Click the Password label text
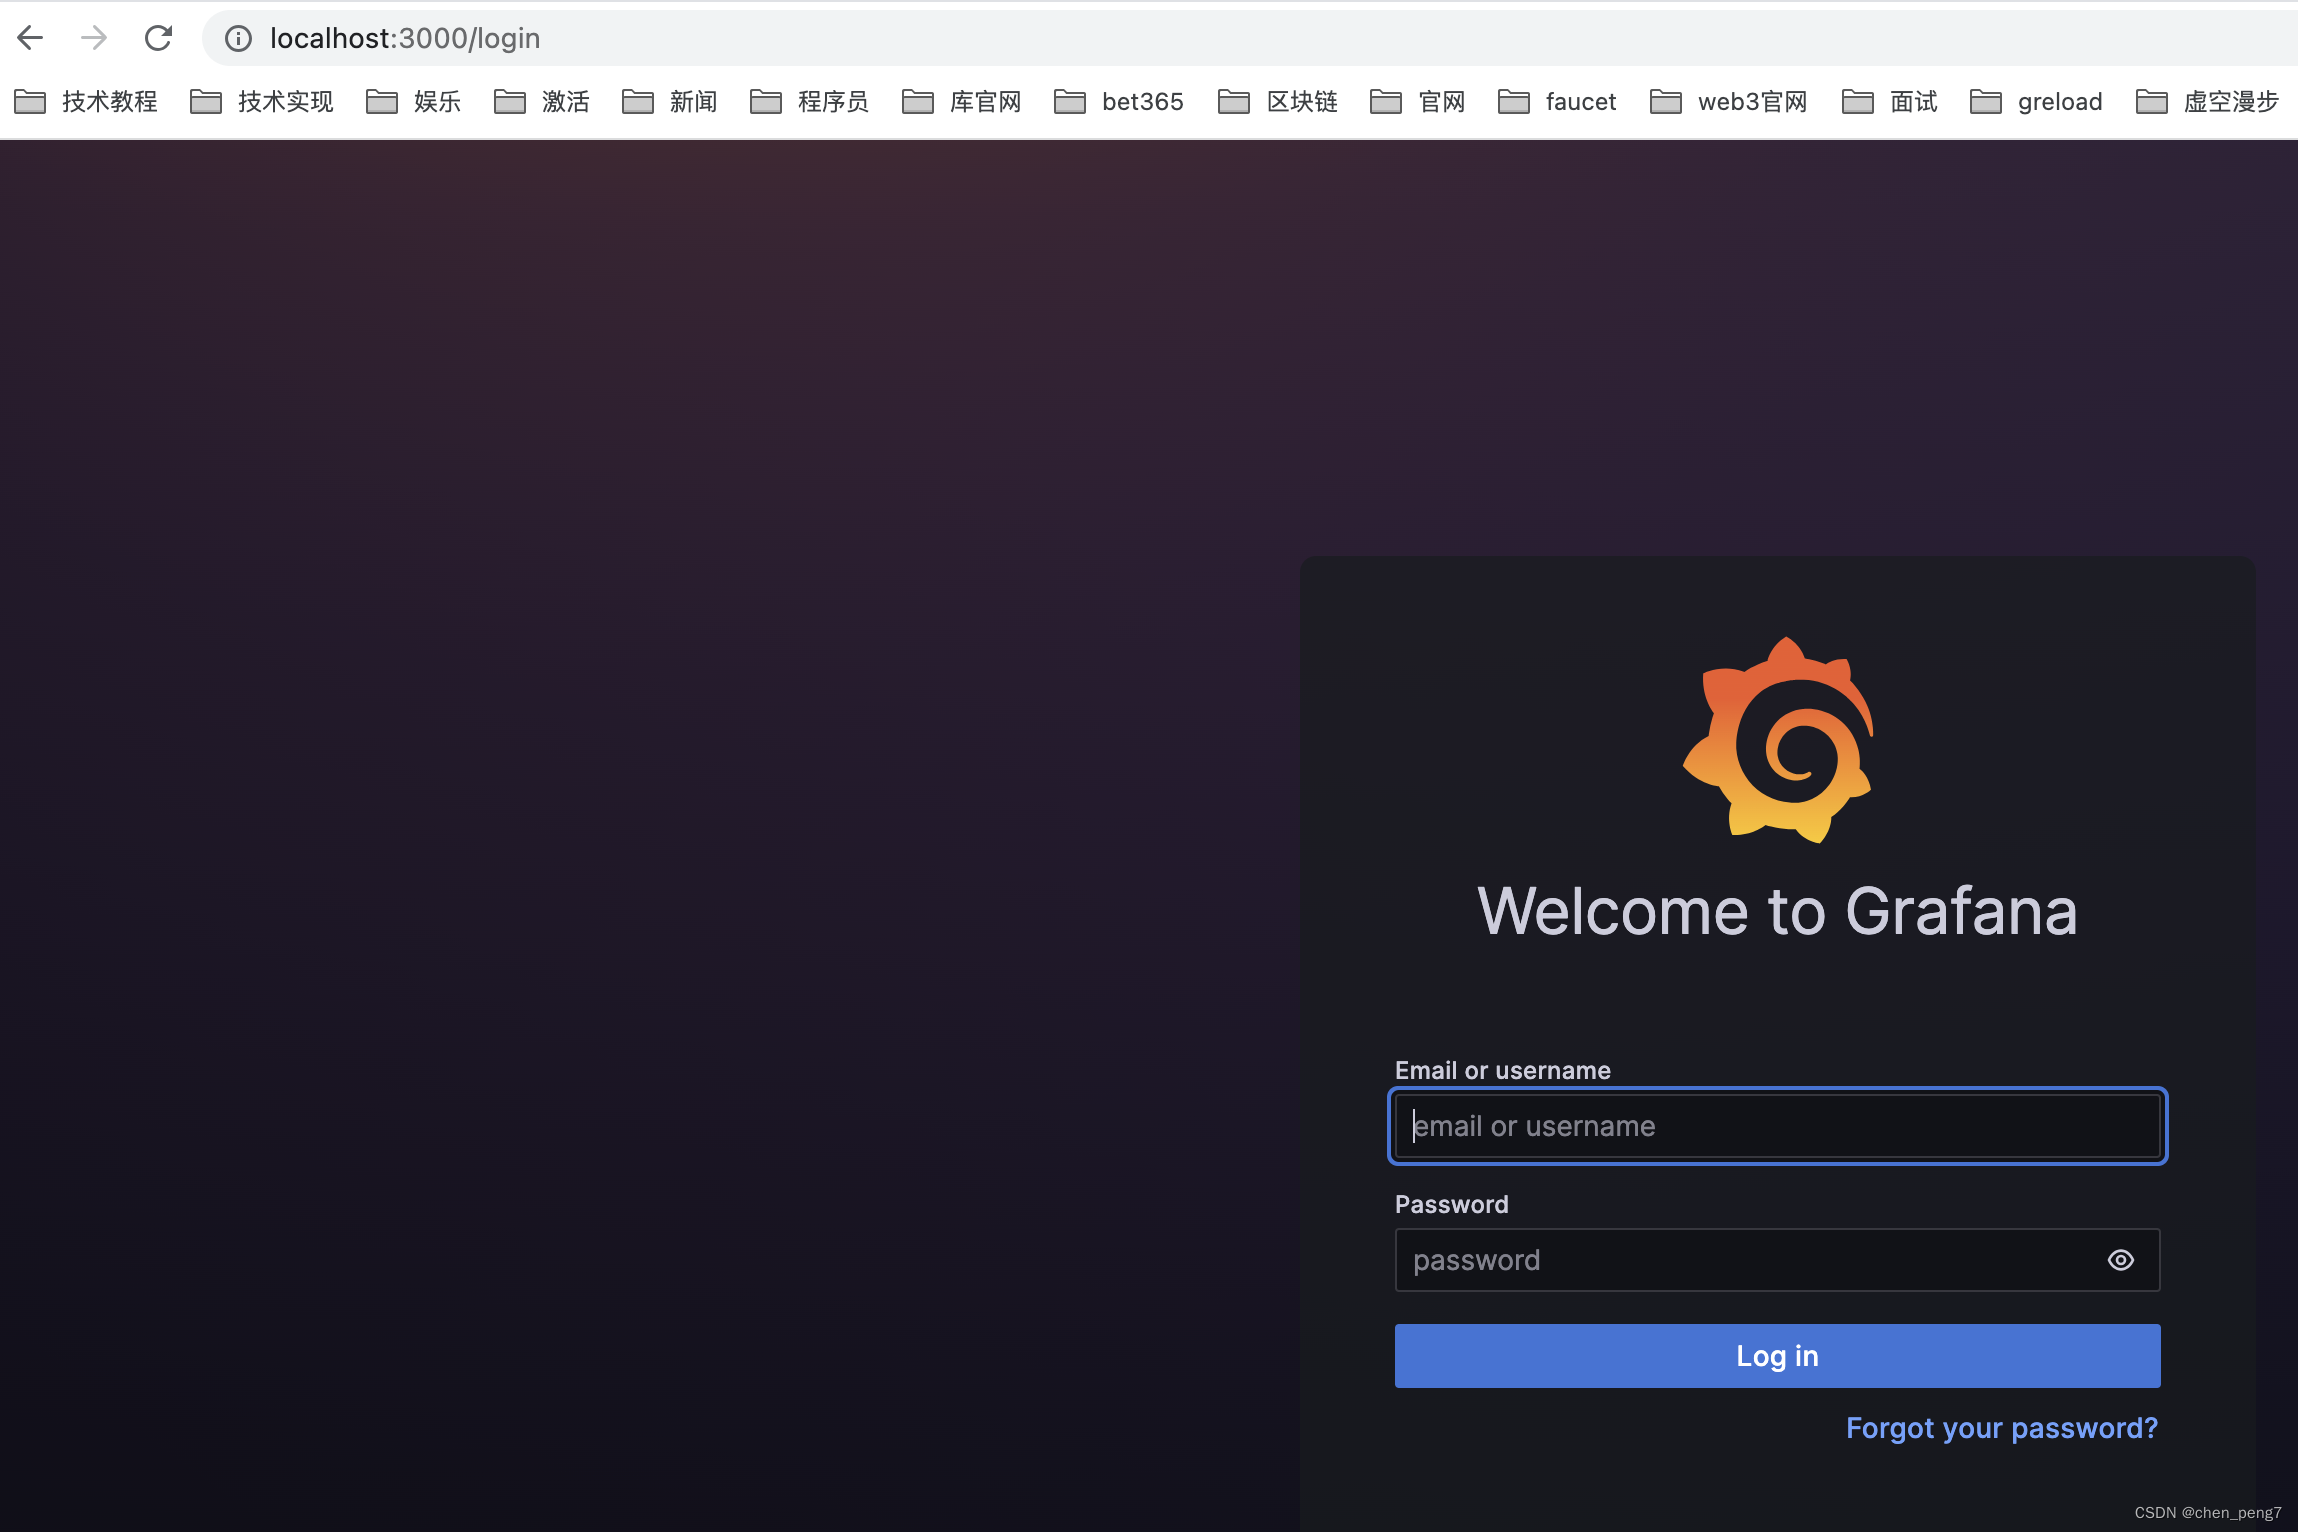The image size is (2298, 1532). (x=1452, y=1204)
